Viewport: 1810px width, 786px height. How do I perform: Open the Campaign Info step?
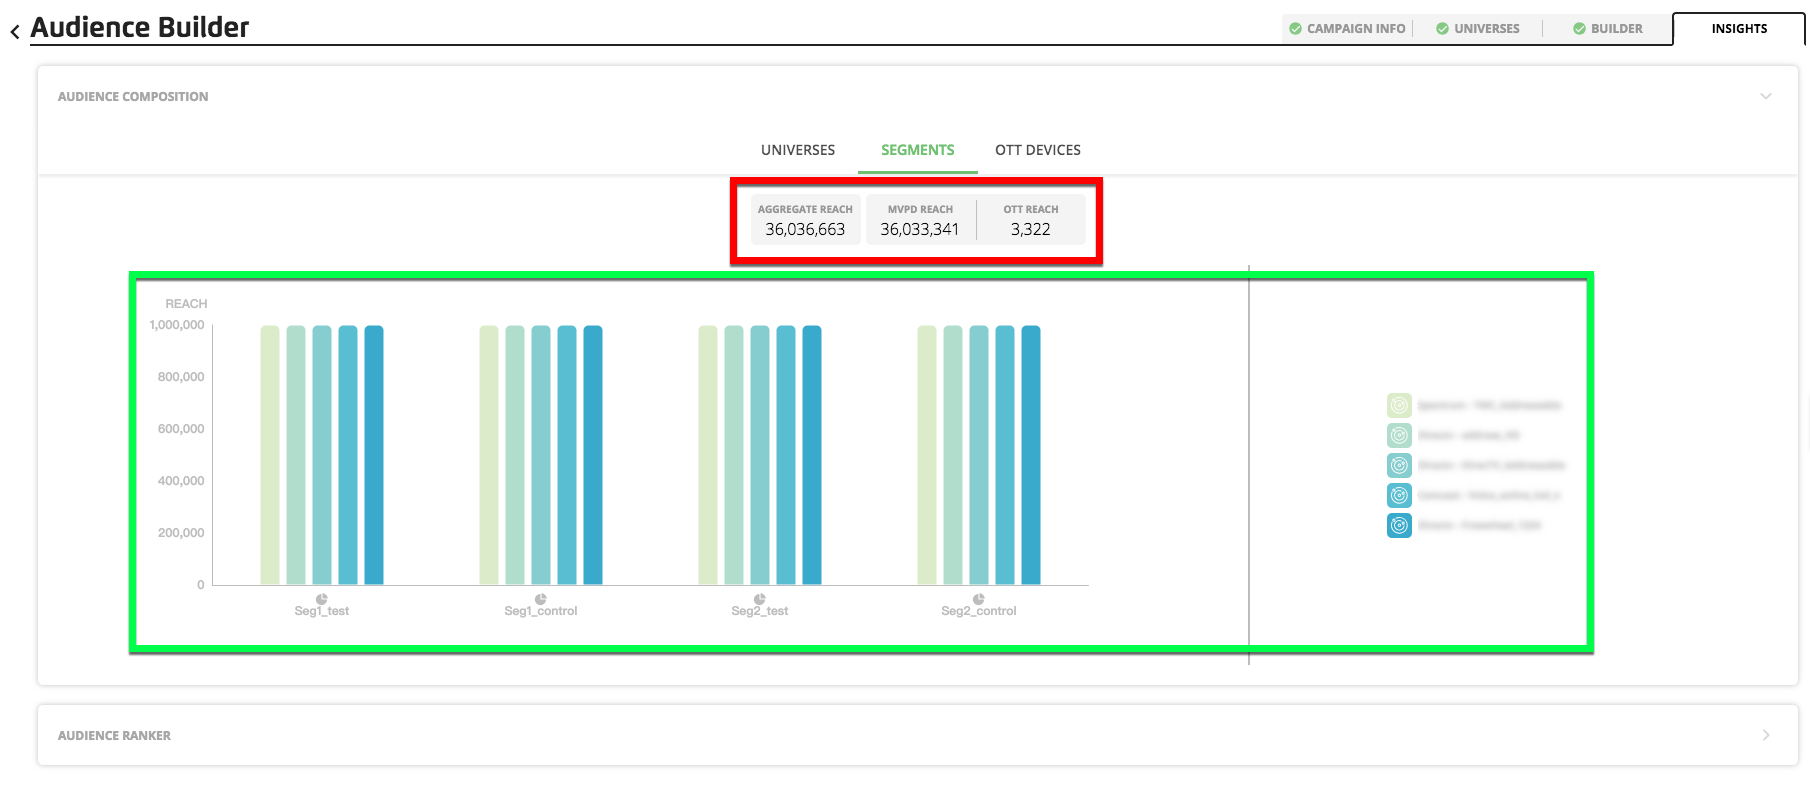(x=1348, y=29)
